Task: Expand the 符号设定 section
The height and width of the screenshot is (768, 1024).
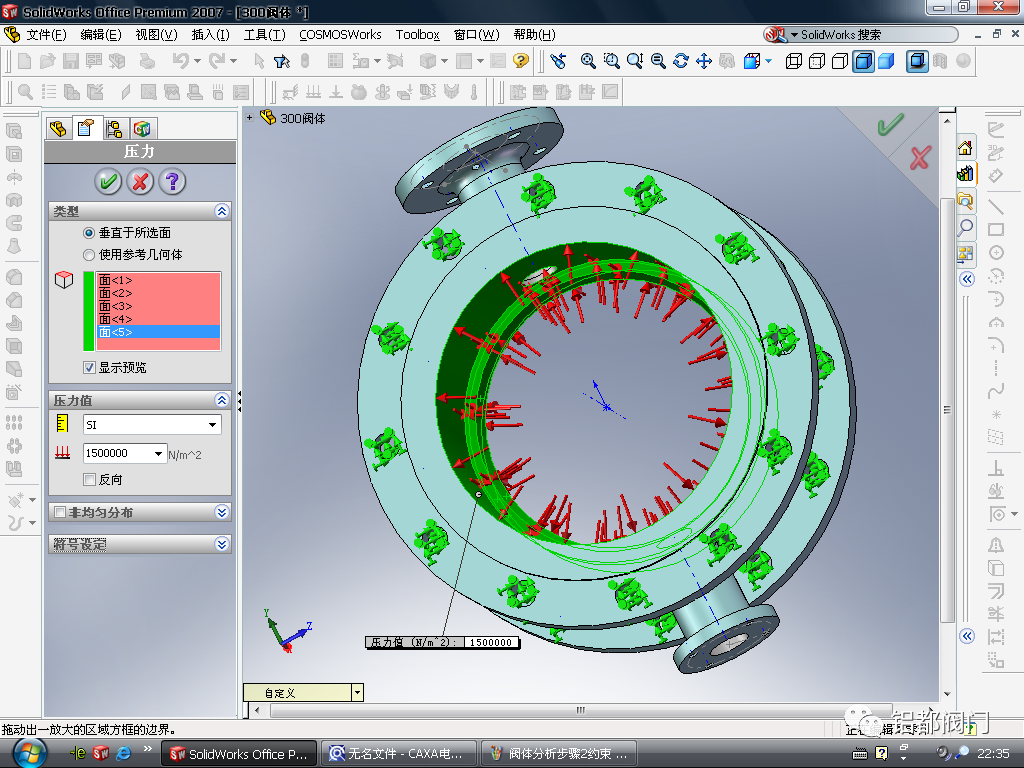Action: pyautogui.click(x=222, y=545)
